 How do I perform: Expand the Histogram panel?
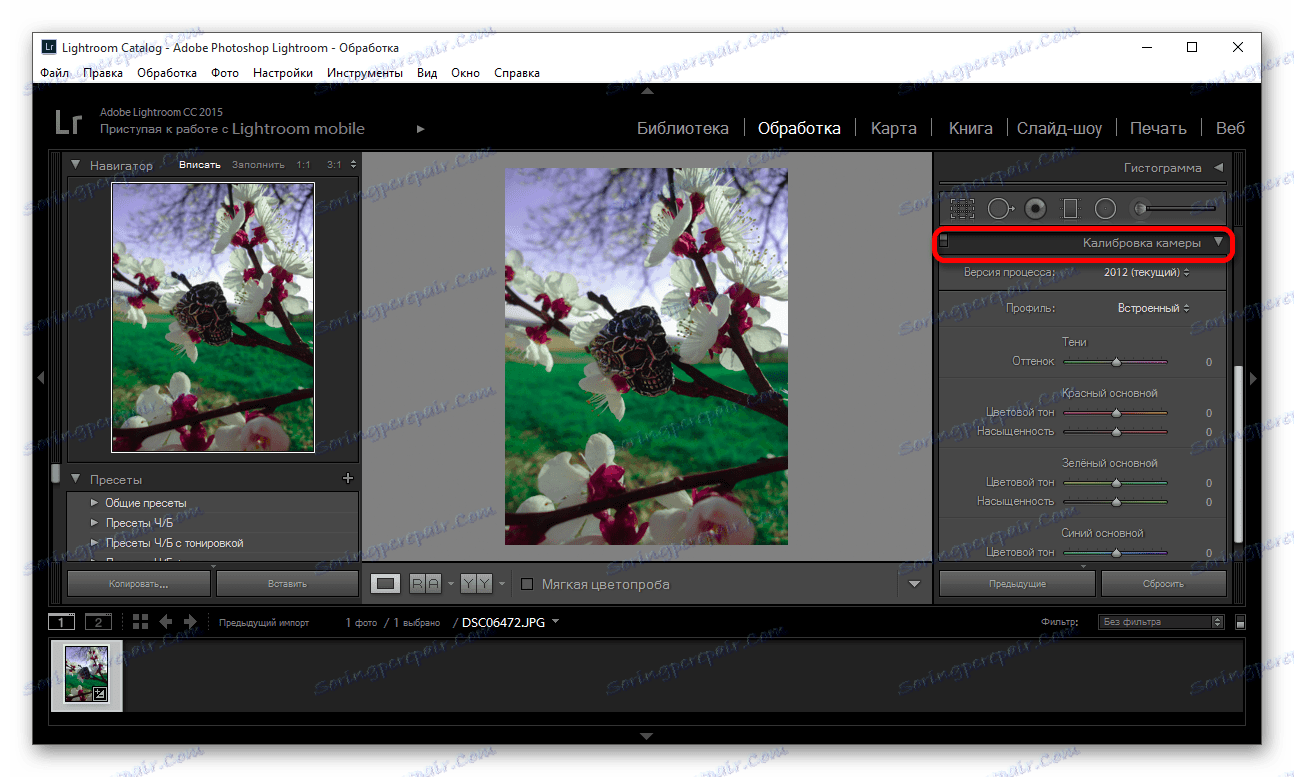[x=1218, y=168]
